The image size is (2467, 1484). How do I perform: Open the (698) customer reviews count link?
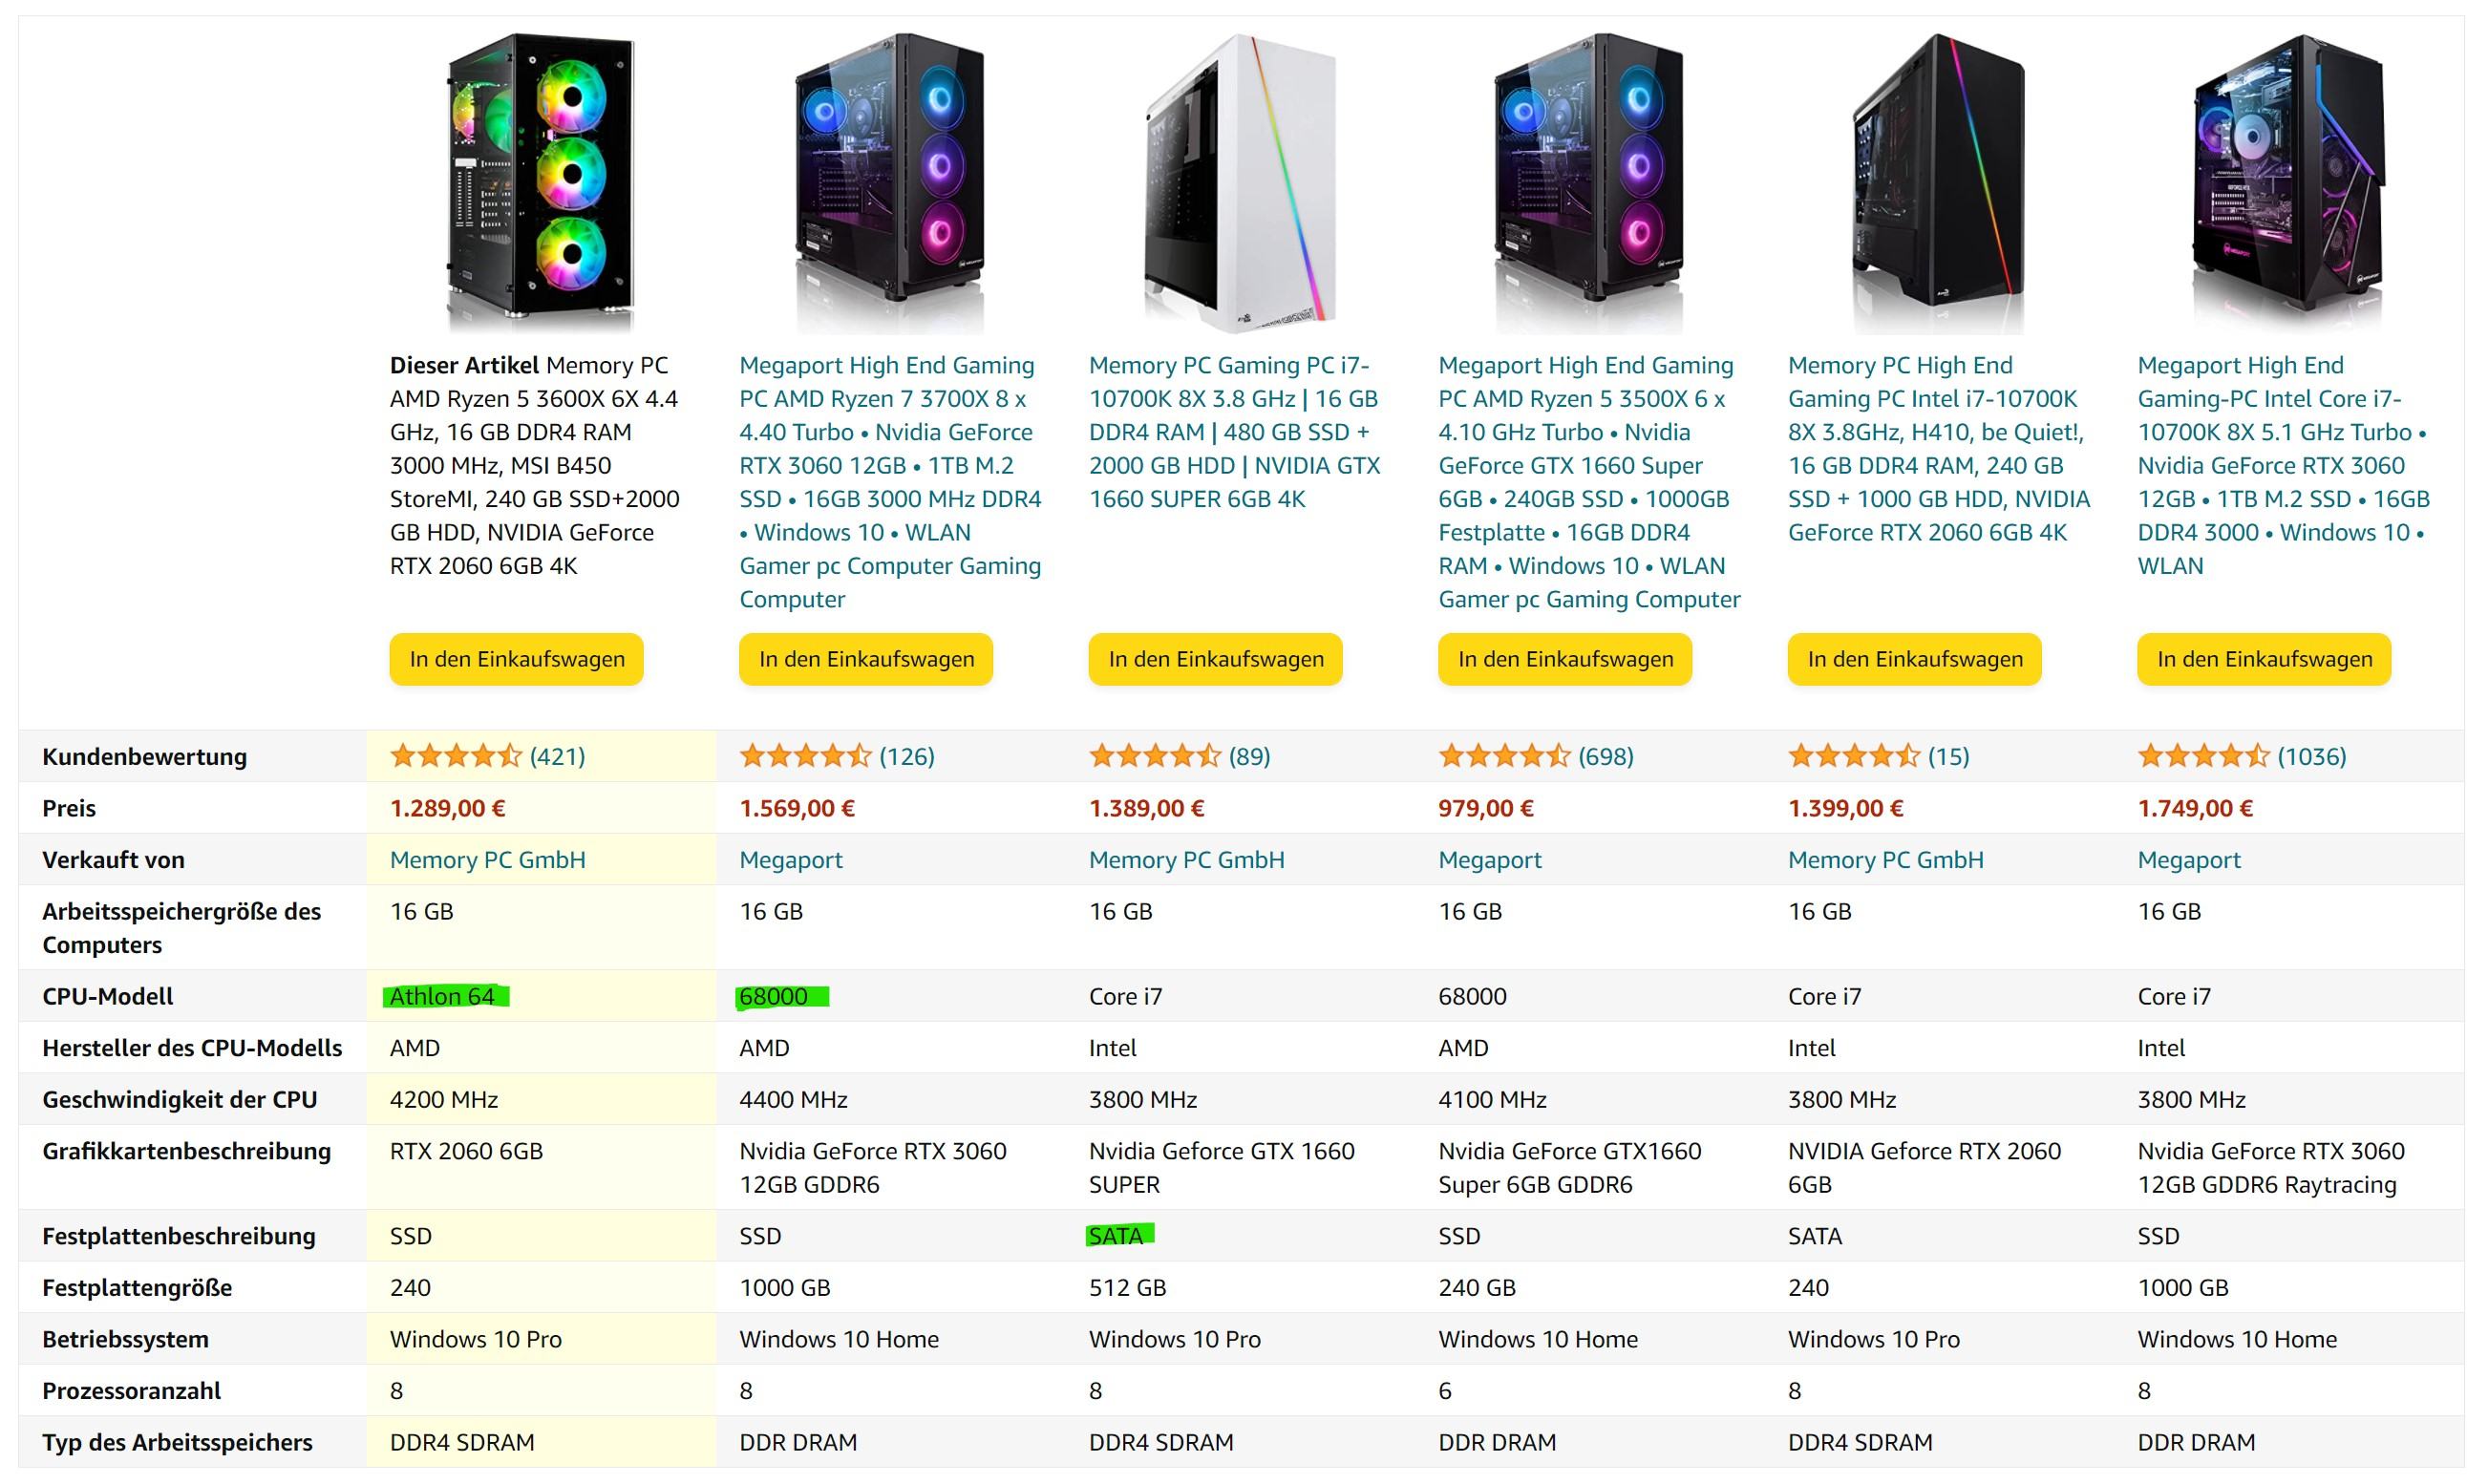[x=1605, y=756]
